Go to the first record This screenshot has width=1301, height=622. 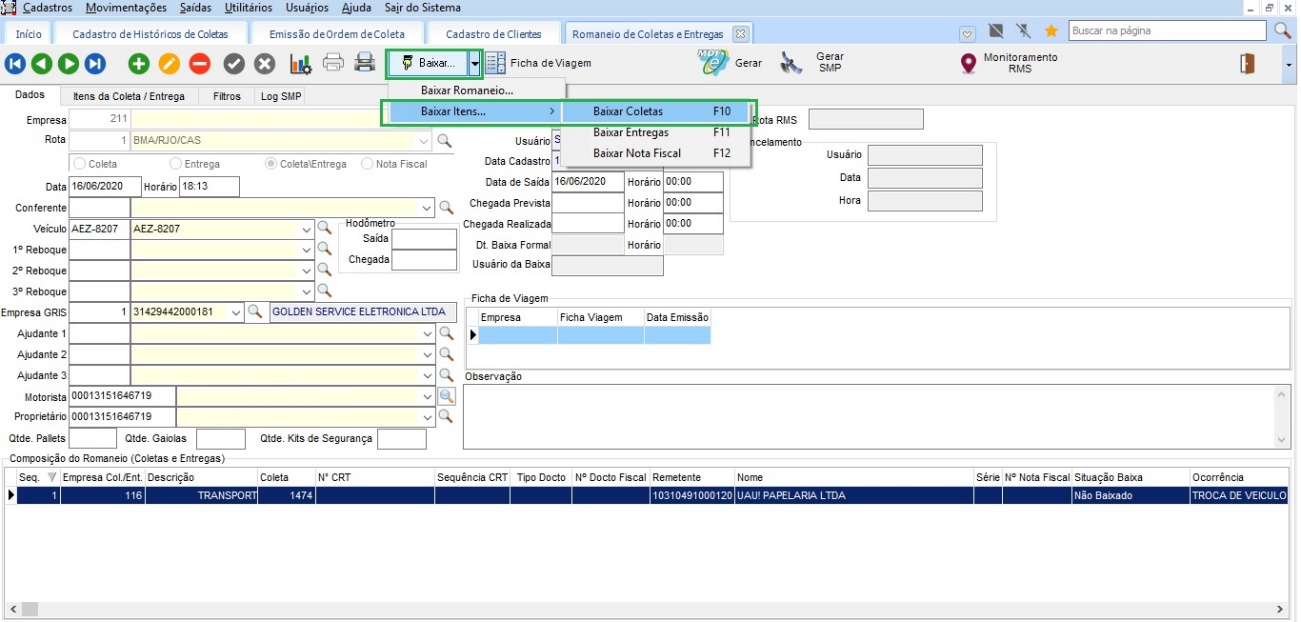[x=15, y=64]
